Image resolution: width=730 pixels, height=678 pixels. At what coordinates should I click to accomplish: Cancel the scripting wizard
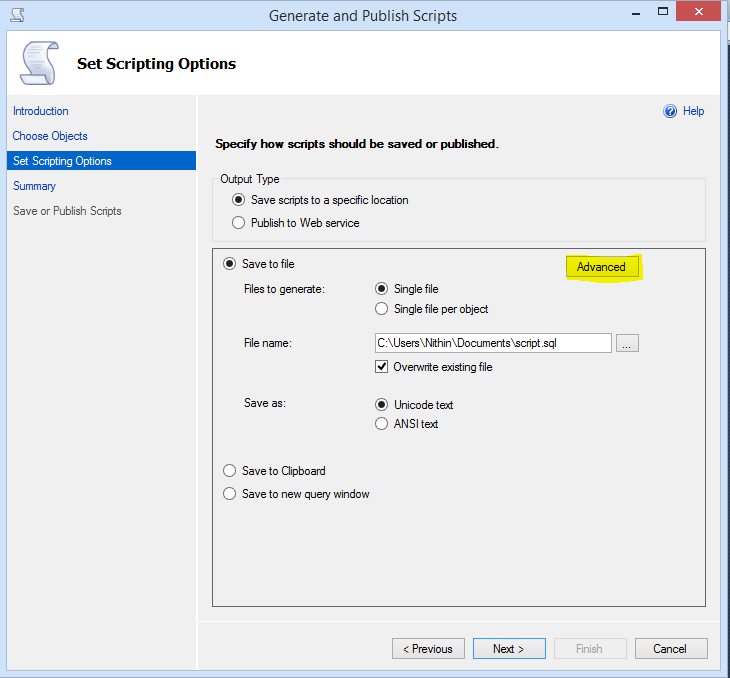click(x=671, y=649)
